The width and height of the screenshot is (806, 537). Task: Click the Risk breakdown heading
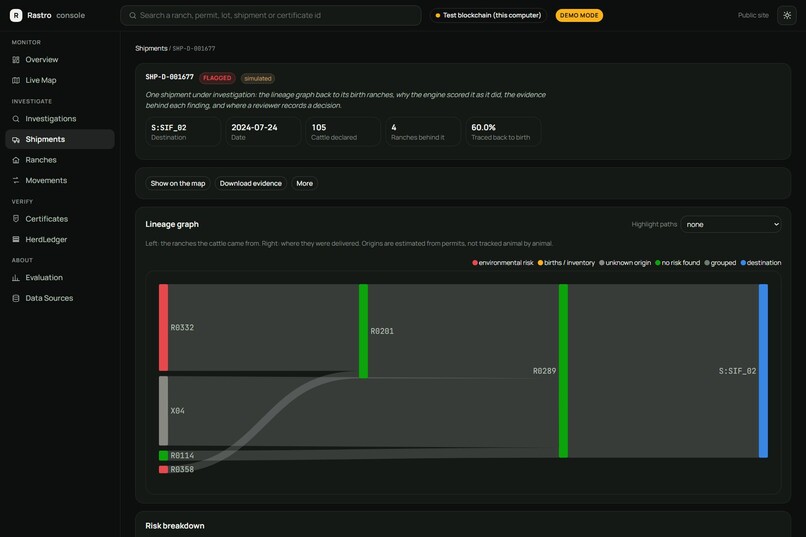(175, 526)
